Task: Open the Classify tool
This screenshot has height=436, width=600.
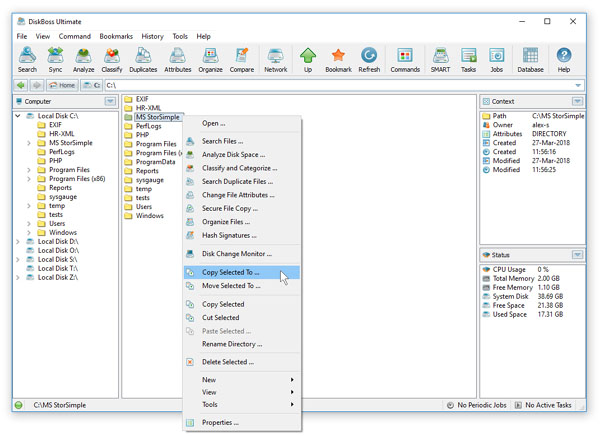Action: (112, 60)
